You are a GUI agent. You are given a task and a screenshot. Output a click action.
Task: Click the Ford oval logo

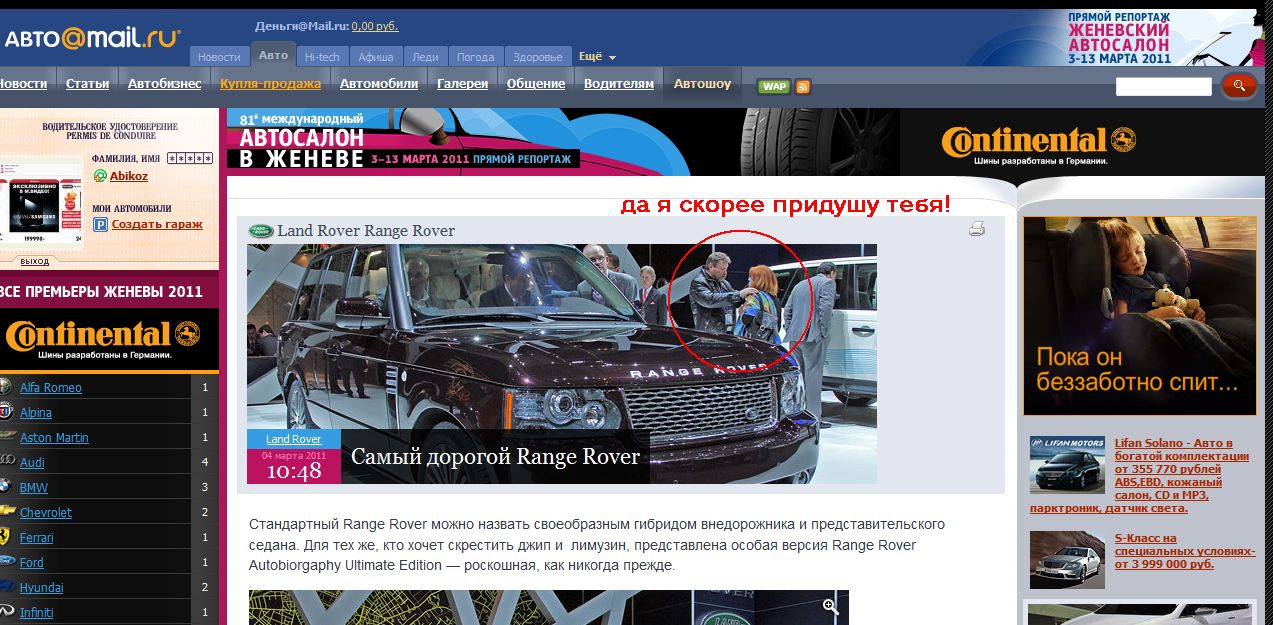[7, 562]
